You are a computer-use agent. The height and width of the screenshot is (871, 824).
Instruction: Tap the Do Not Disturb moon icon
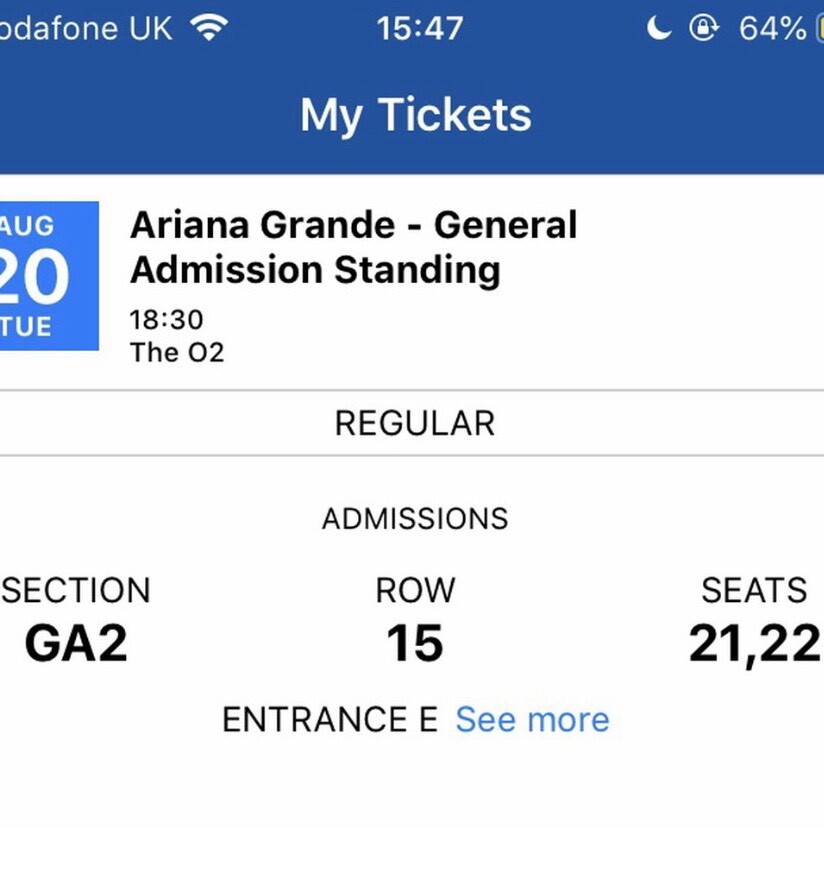point(658,28)
